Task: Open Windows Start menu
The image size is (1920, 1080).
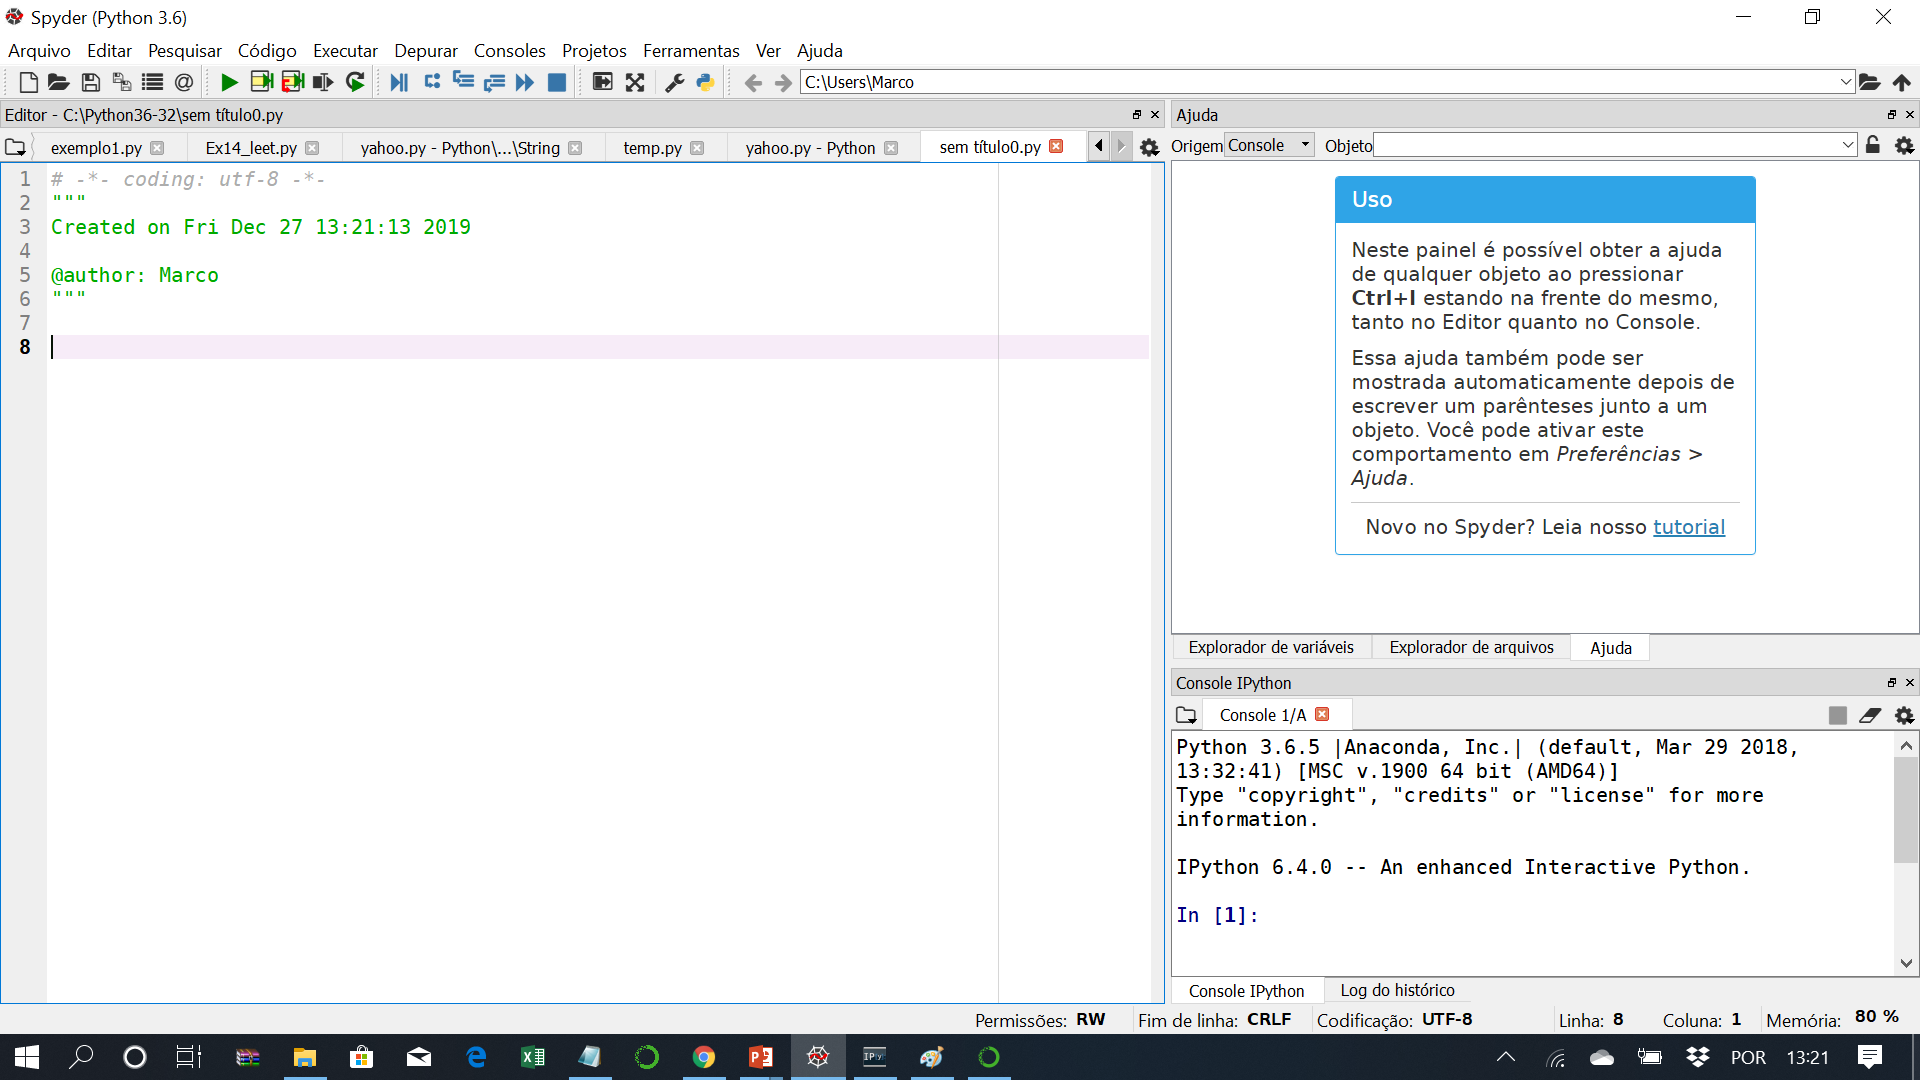Action: 27,1057
